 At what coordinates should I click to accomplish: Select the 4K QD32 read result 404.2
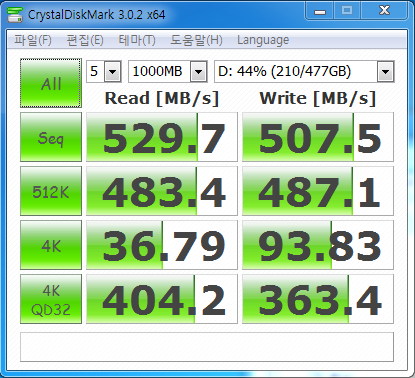162,299
